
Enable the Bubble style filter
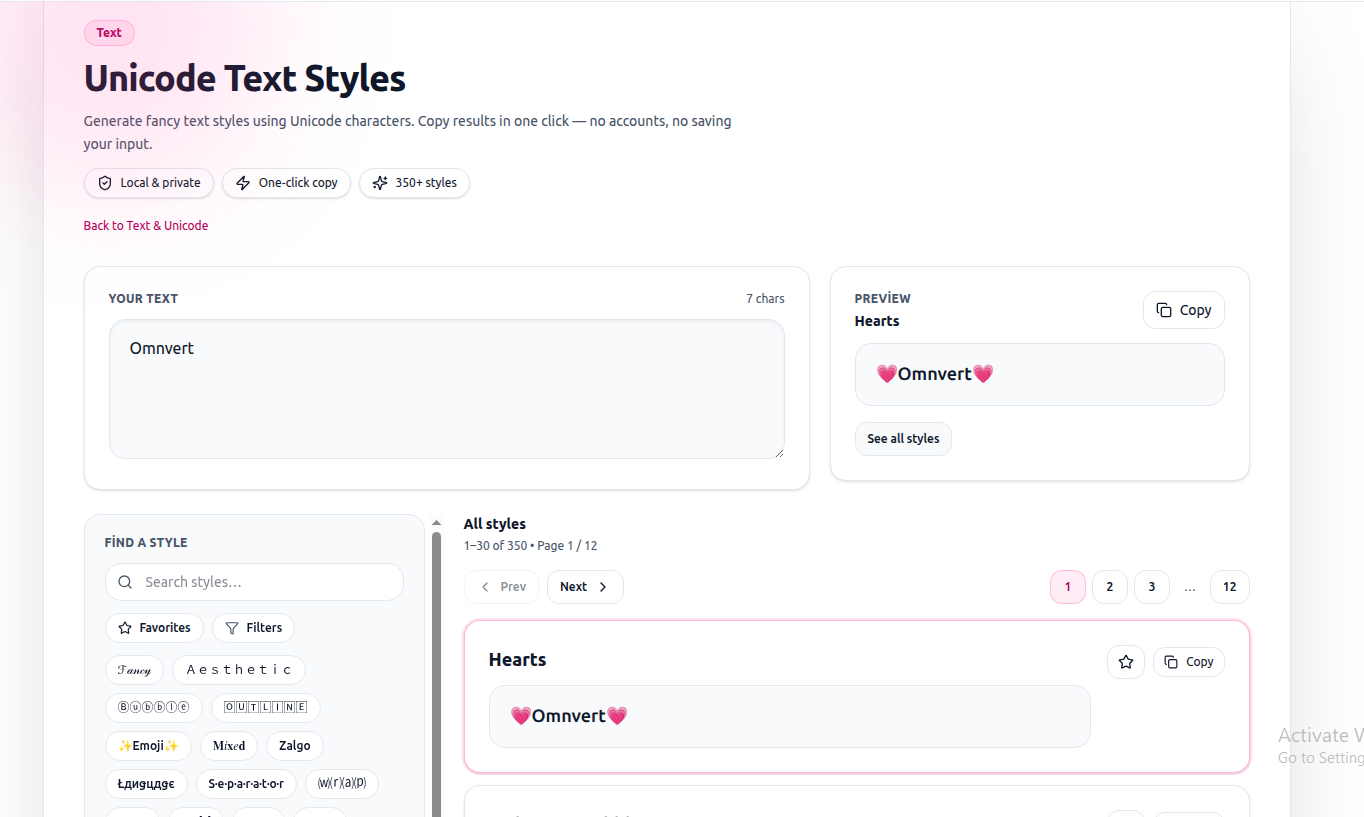click(x=154, y=707)
